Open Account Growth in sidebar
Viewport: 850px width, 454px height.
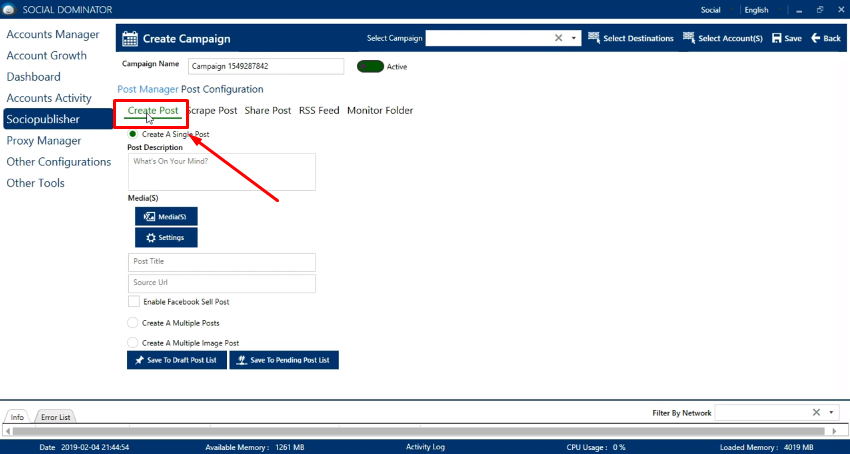click(47, 56)
